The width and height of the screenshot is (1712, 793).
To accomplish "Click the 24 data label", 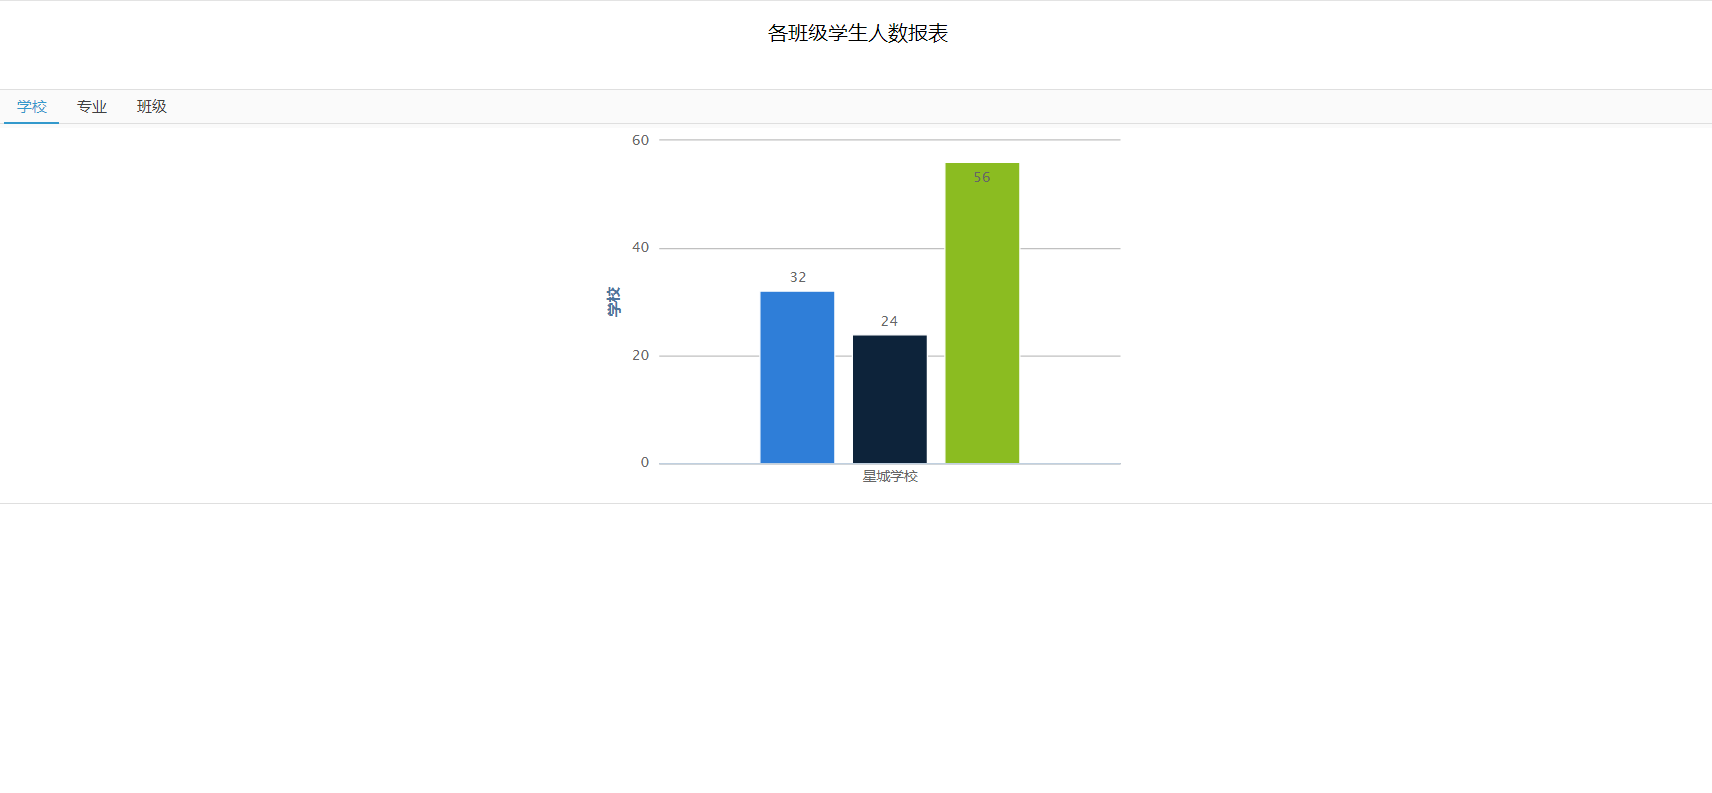I will pyautogui.click(x=889, y=321).
